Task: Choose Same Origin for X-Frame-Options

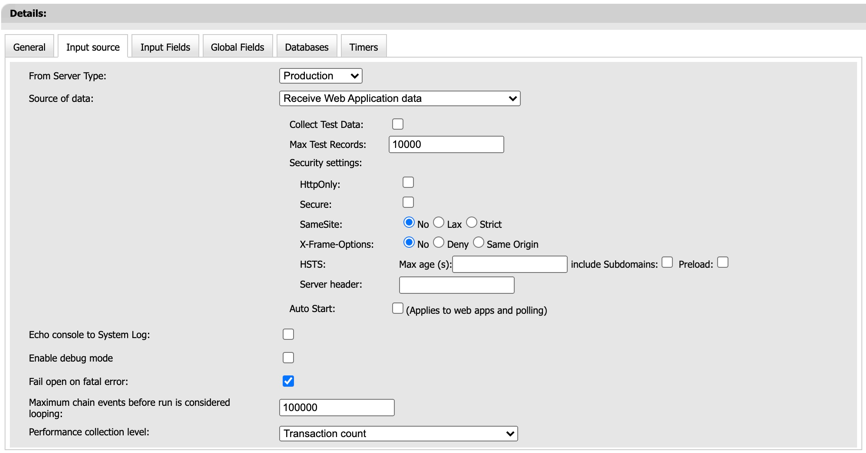Action: [479, 243]
